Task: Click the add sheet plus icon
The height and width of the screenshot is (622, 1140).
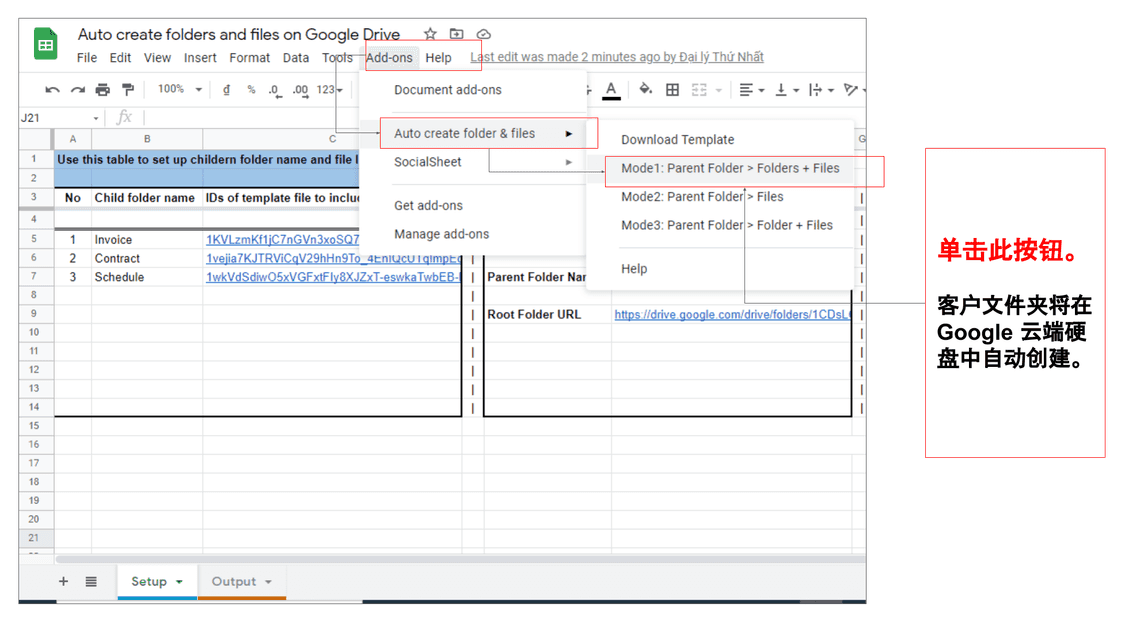Action: coord(63,581)
